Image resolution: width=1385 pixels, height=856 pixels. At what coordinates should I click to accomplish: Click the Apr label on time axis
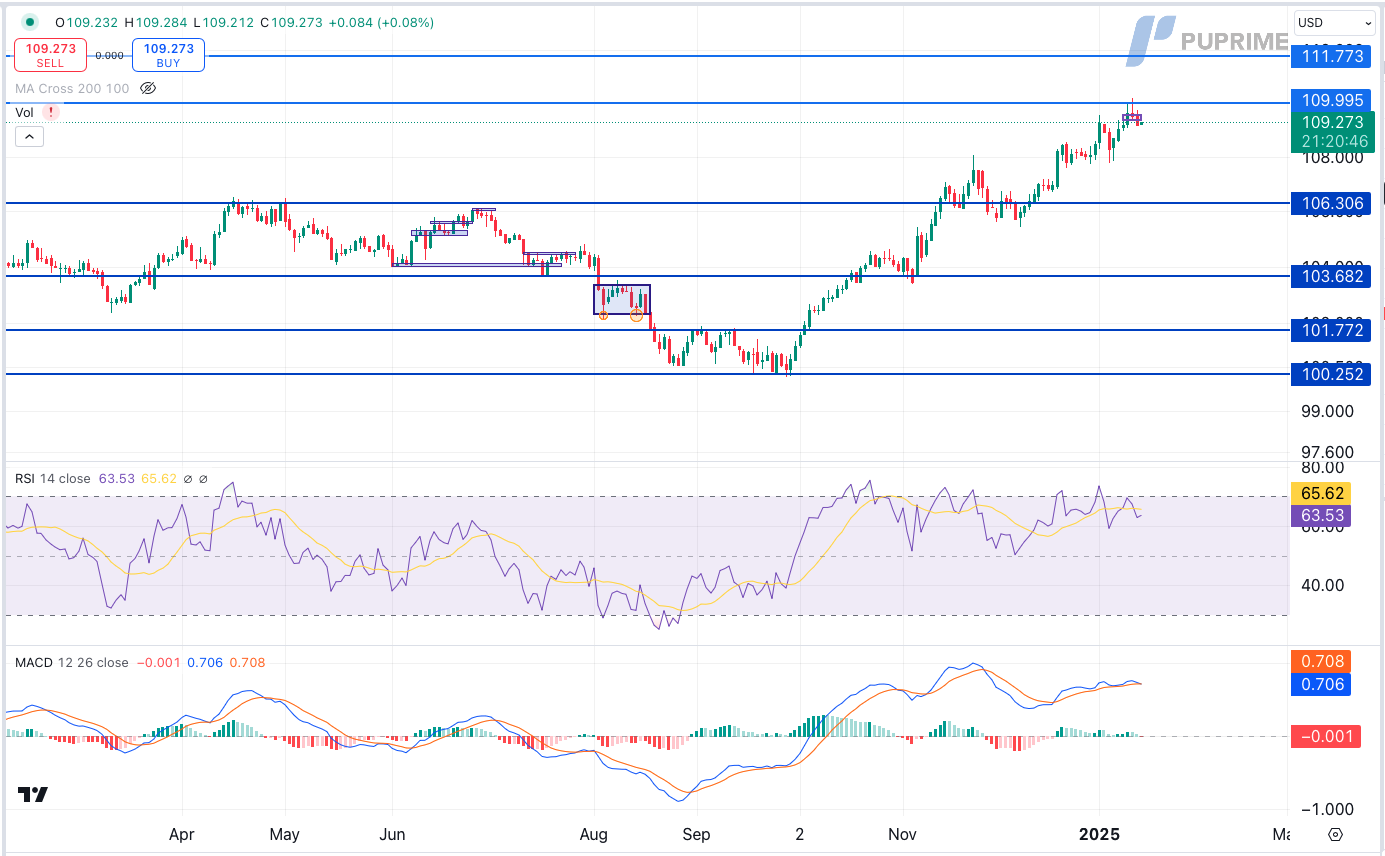coord(182,834)
